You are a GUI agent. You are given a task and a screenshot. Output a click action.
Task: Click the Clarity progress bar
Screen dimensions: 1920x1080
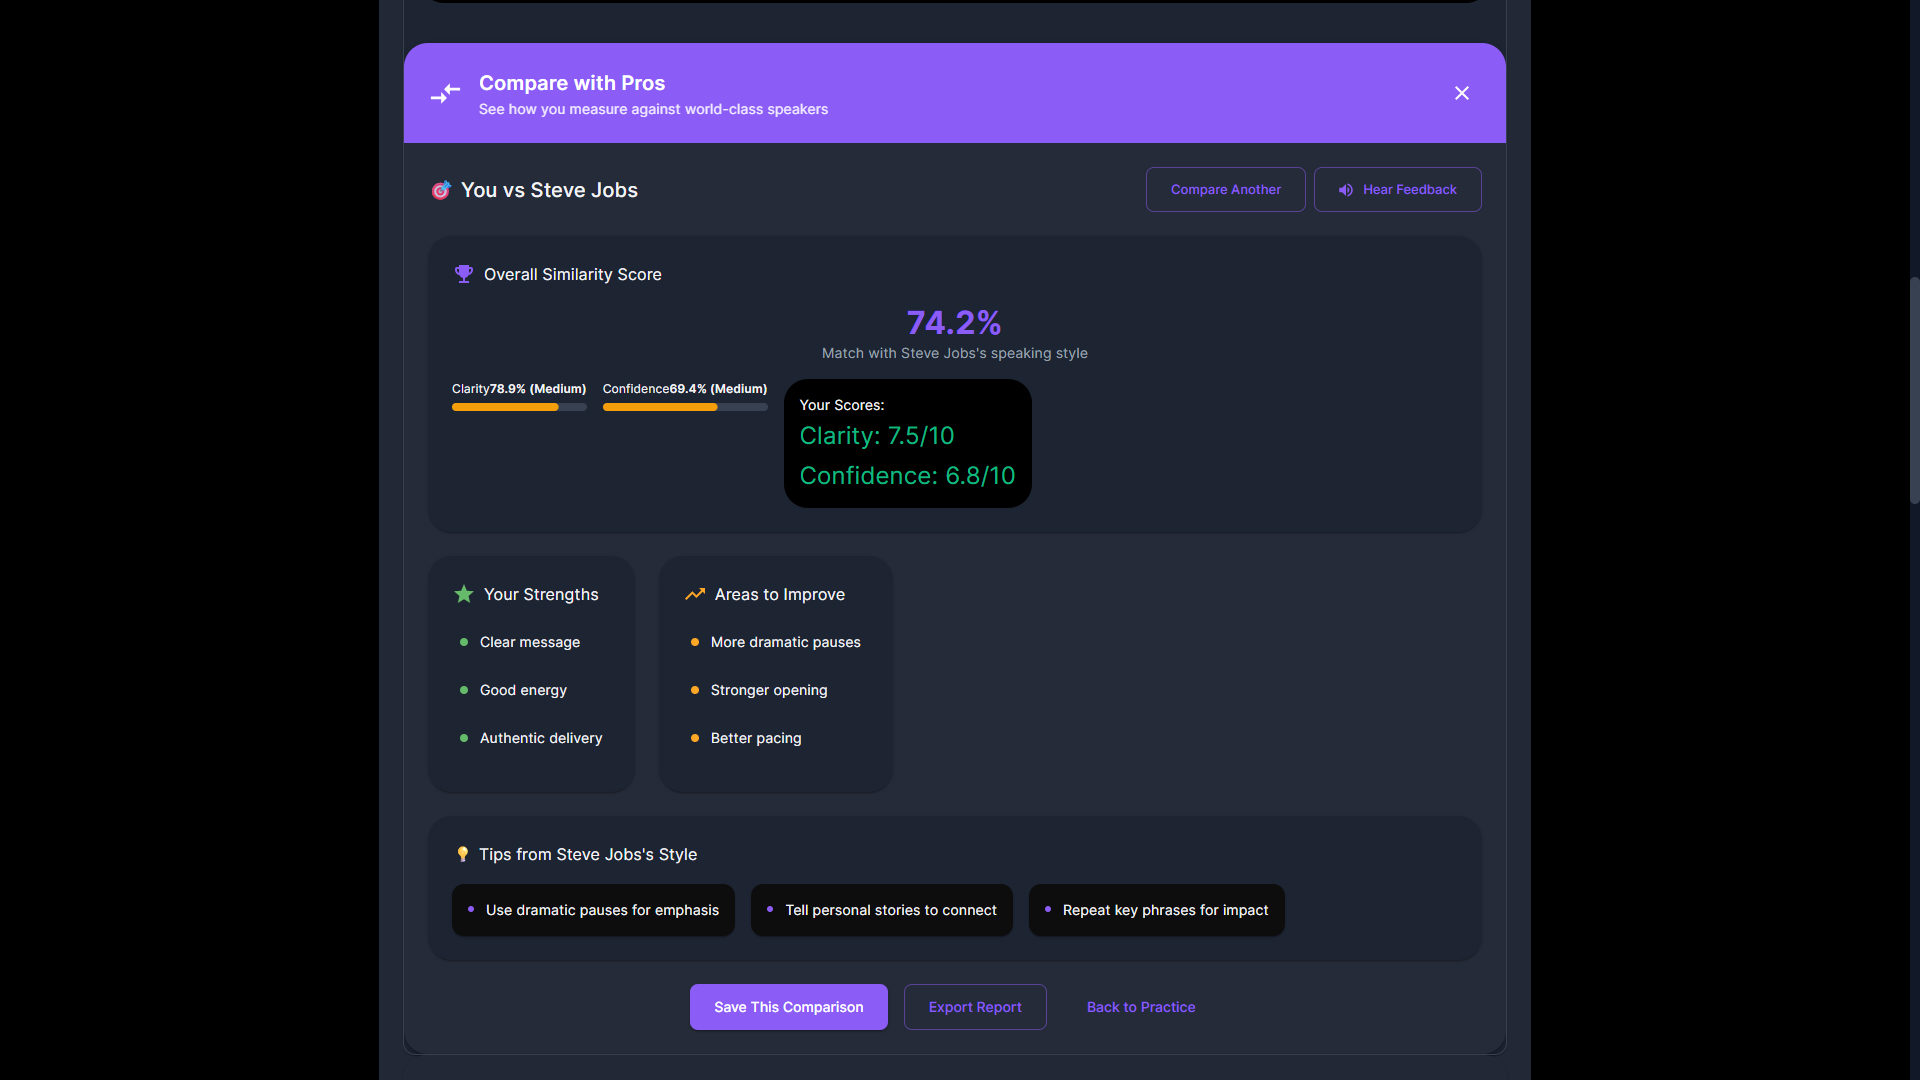click(x=519, y=407)
